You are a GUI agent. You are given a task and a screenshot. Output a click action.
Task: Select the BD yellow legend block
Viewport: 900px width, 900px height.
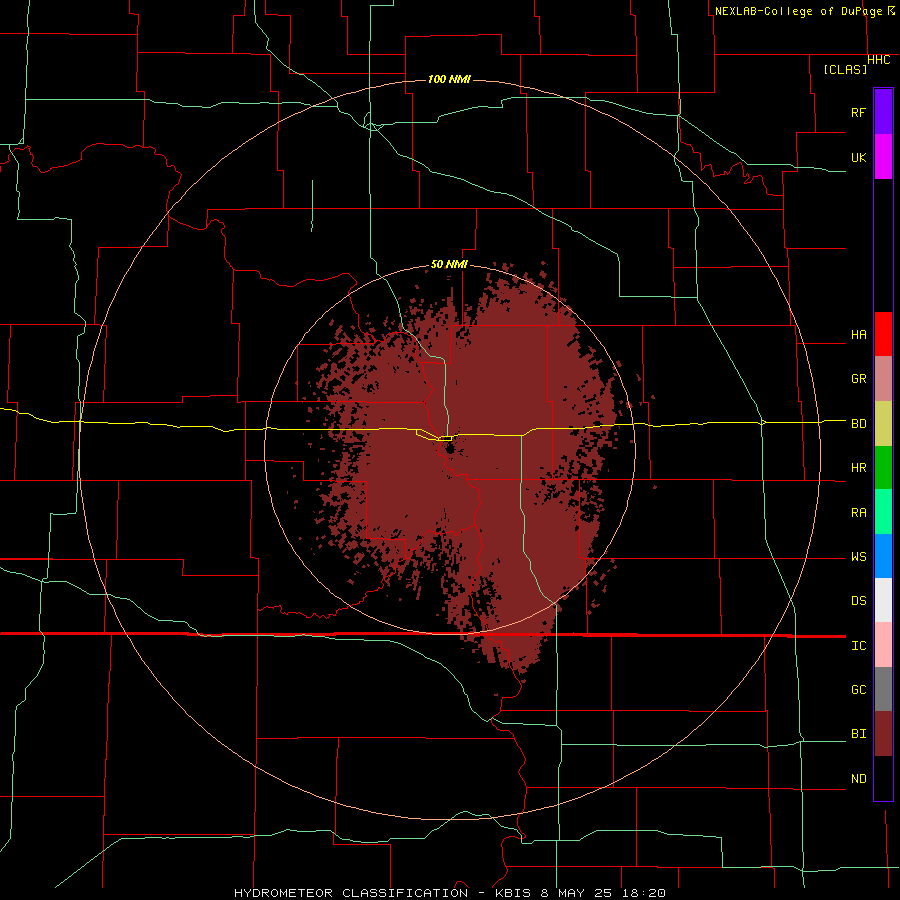pos(883,424)
